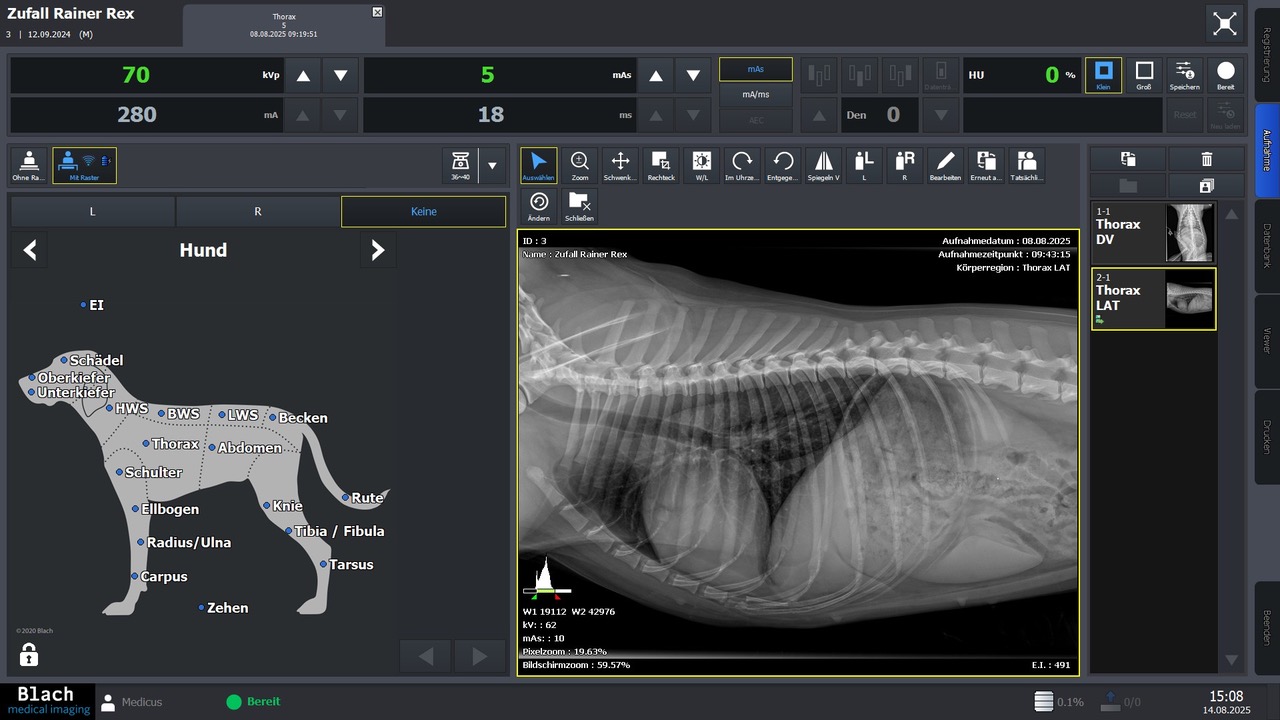Screen dimensions: 1280x720
Task: Decrease the mAs value
Action: [x=693, y=76]
